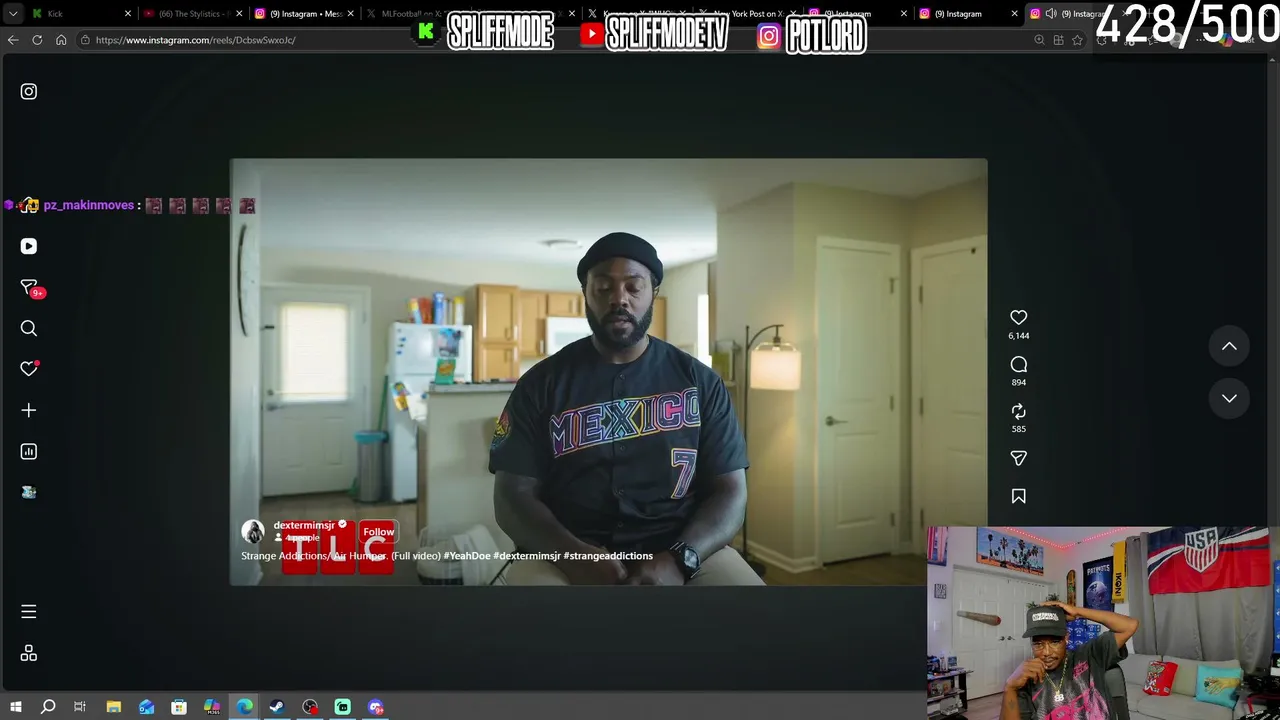Click the 585 reposts count

[1019, 429]
